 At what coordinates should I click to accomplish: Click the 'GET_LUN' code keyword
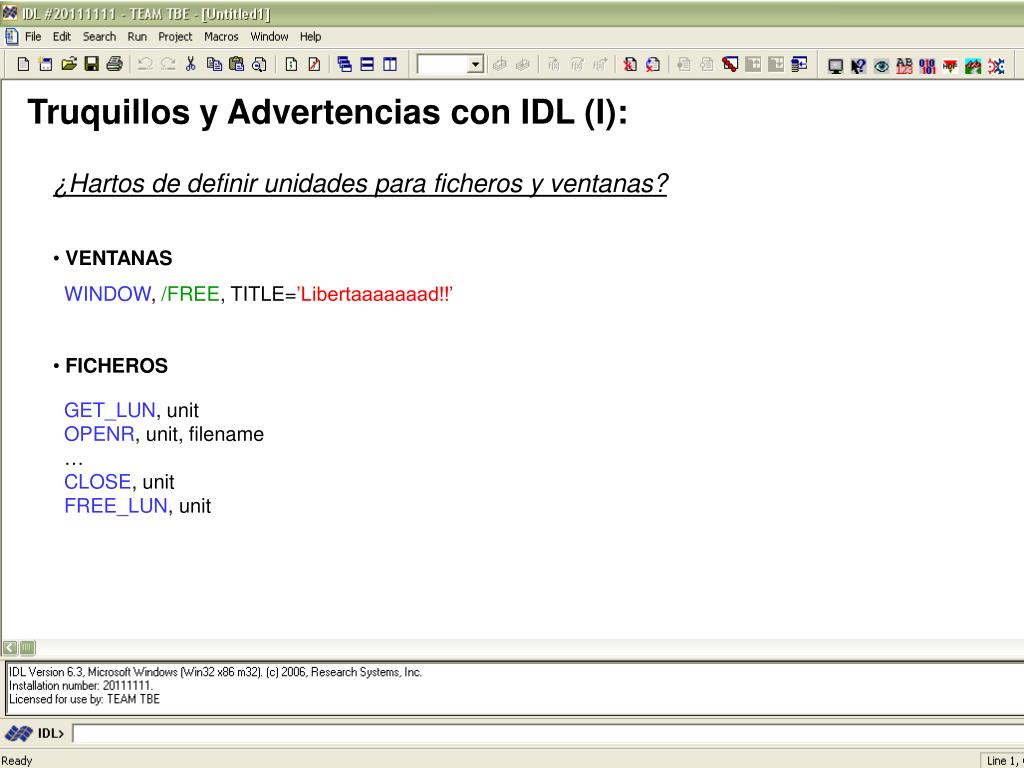click(110, 410)
